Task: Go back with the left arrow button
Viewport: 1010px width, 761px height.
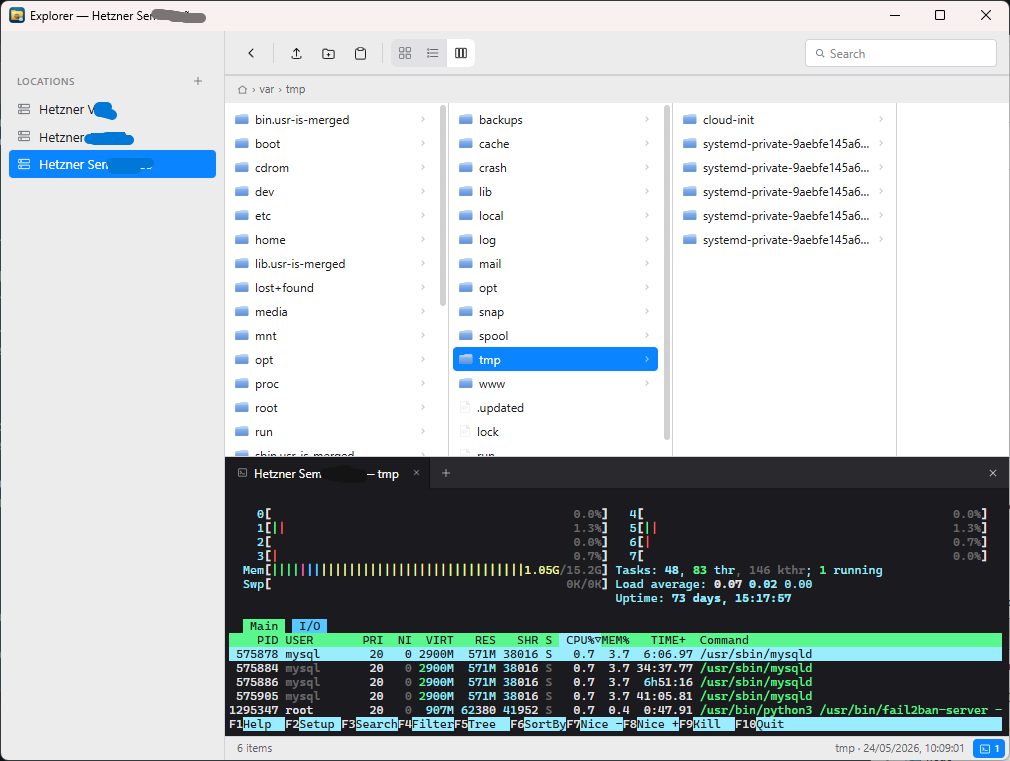Action: coord(251,53)
